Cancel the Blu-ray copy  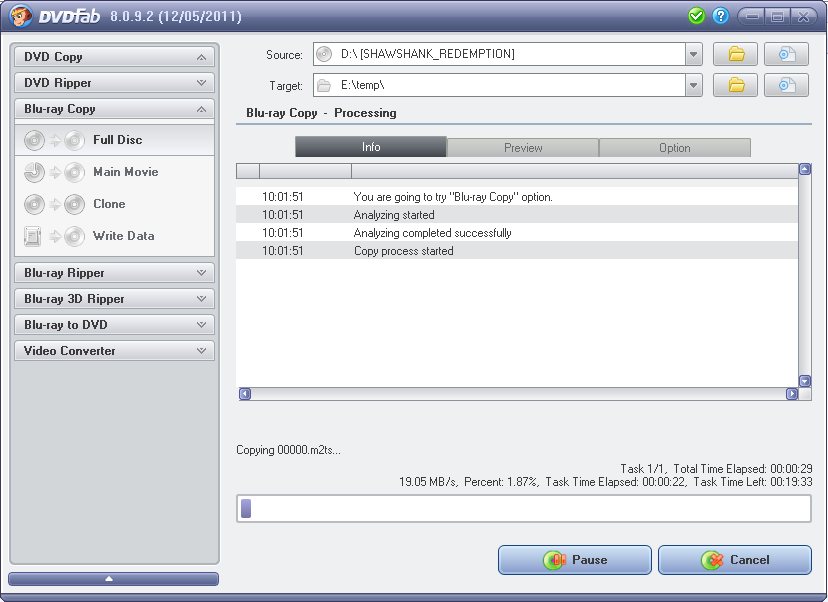[x=734, y=560]
